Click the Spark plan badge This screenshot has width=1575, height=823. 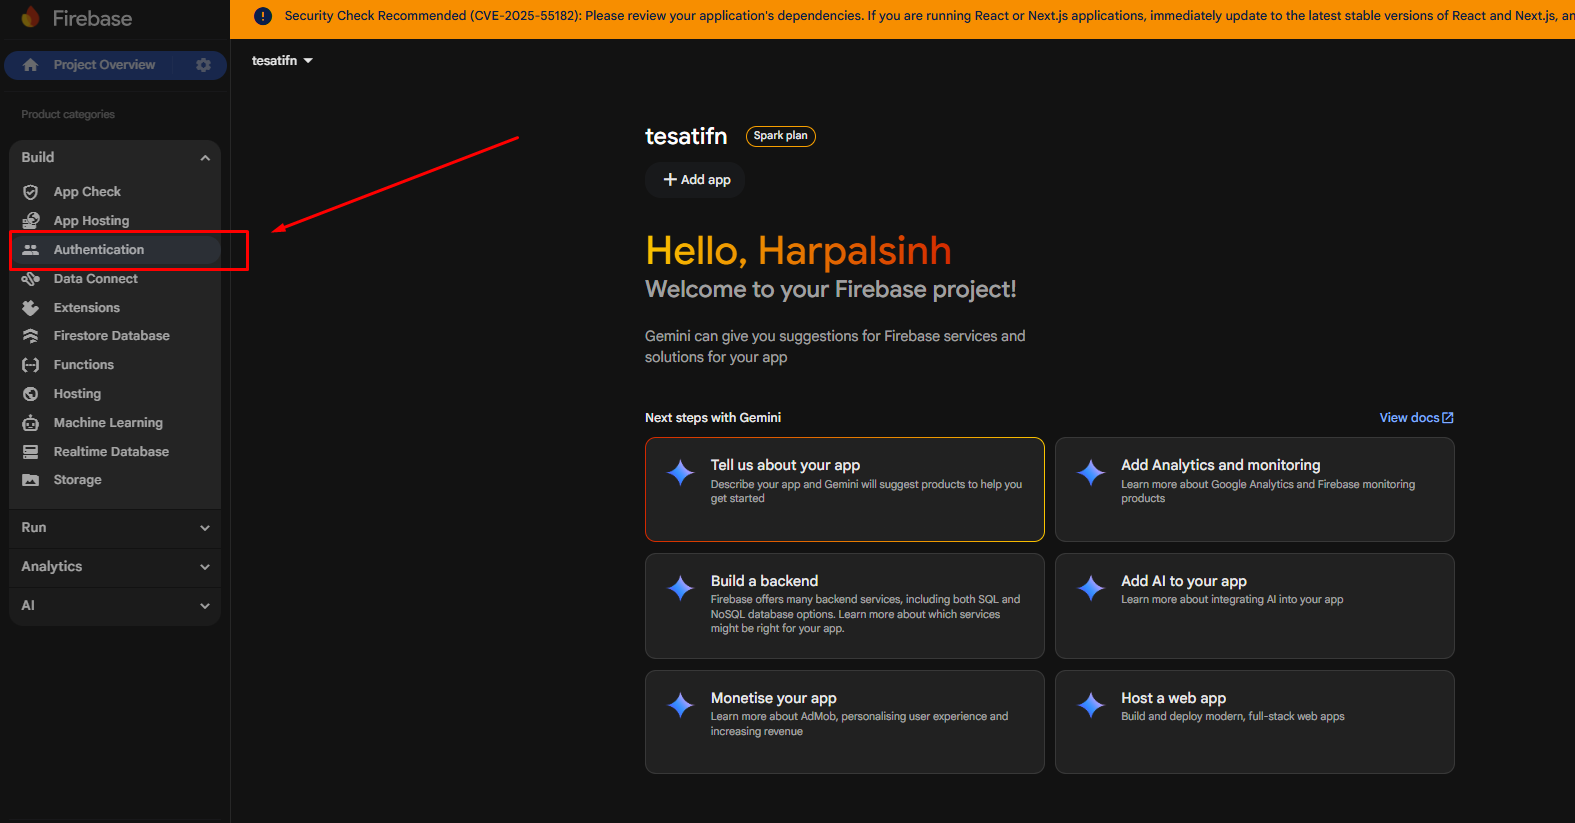pos(781,136)
